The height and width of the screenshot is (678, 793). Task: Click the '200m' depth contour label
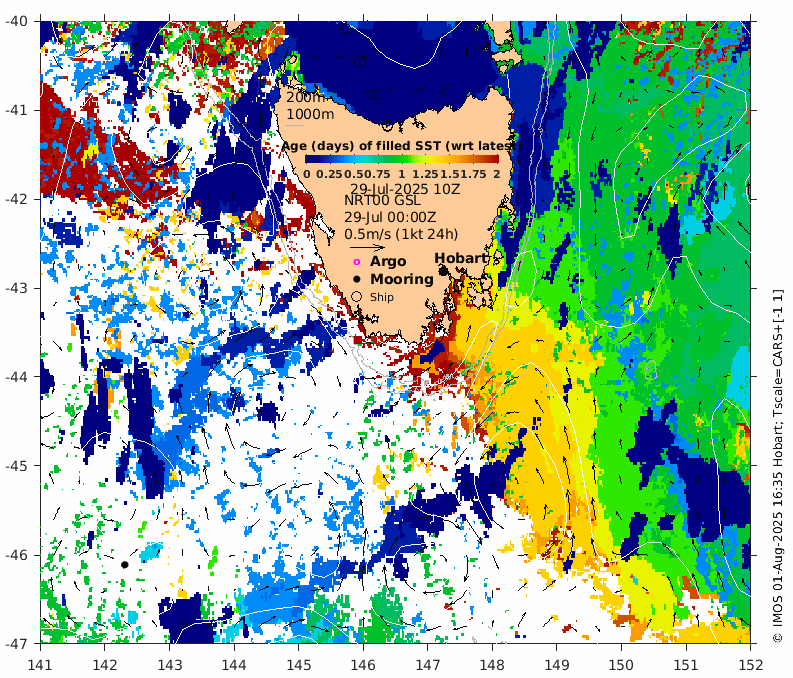[306, 98]
